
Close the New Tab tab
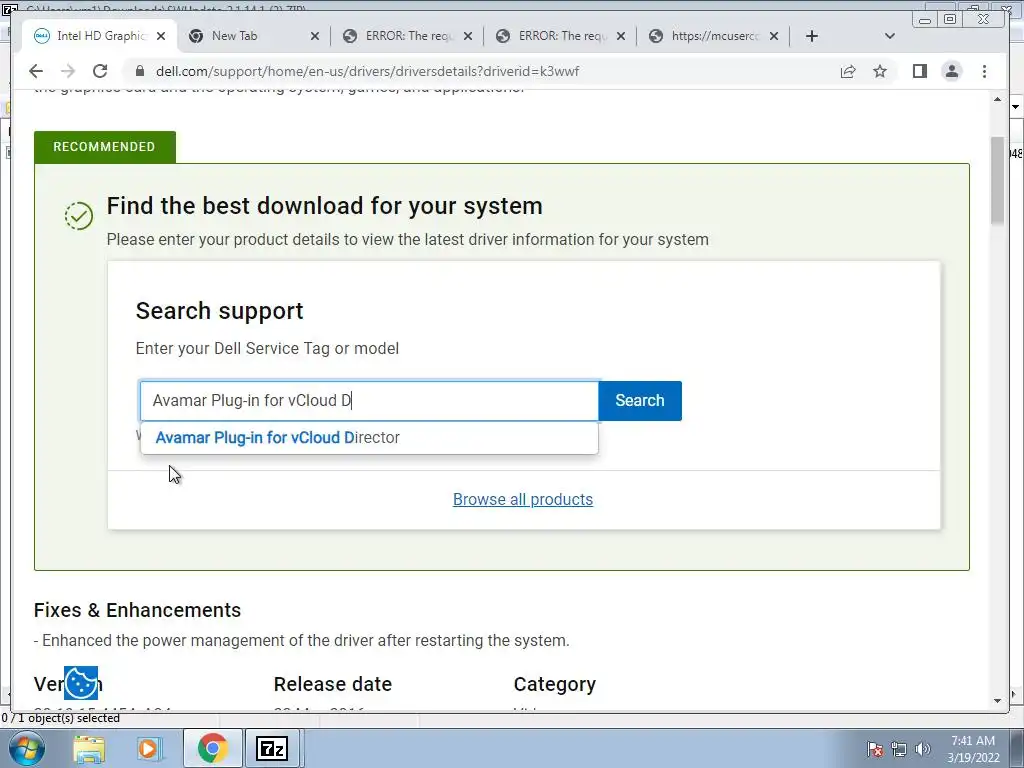tap(315, 36)
